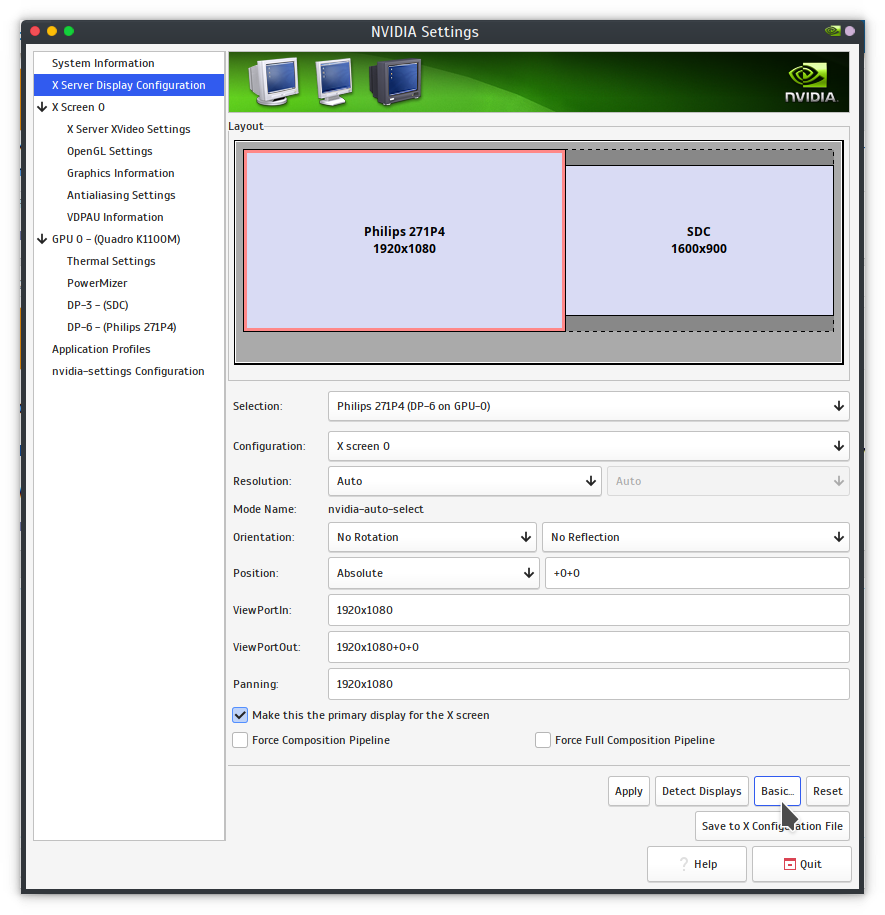Click the CRT monitor icon in banner
Image resolution: width=885 pixels, height=915 pixels.
pyautogui.click(x=274, y=82)
